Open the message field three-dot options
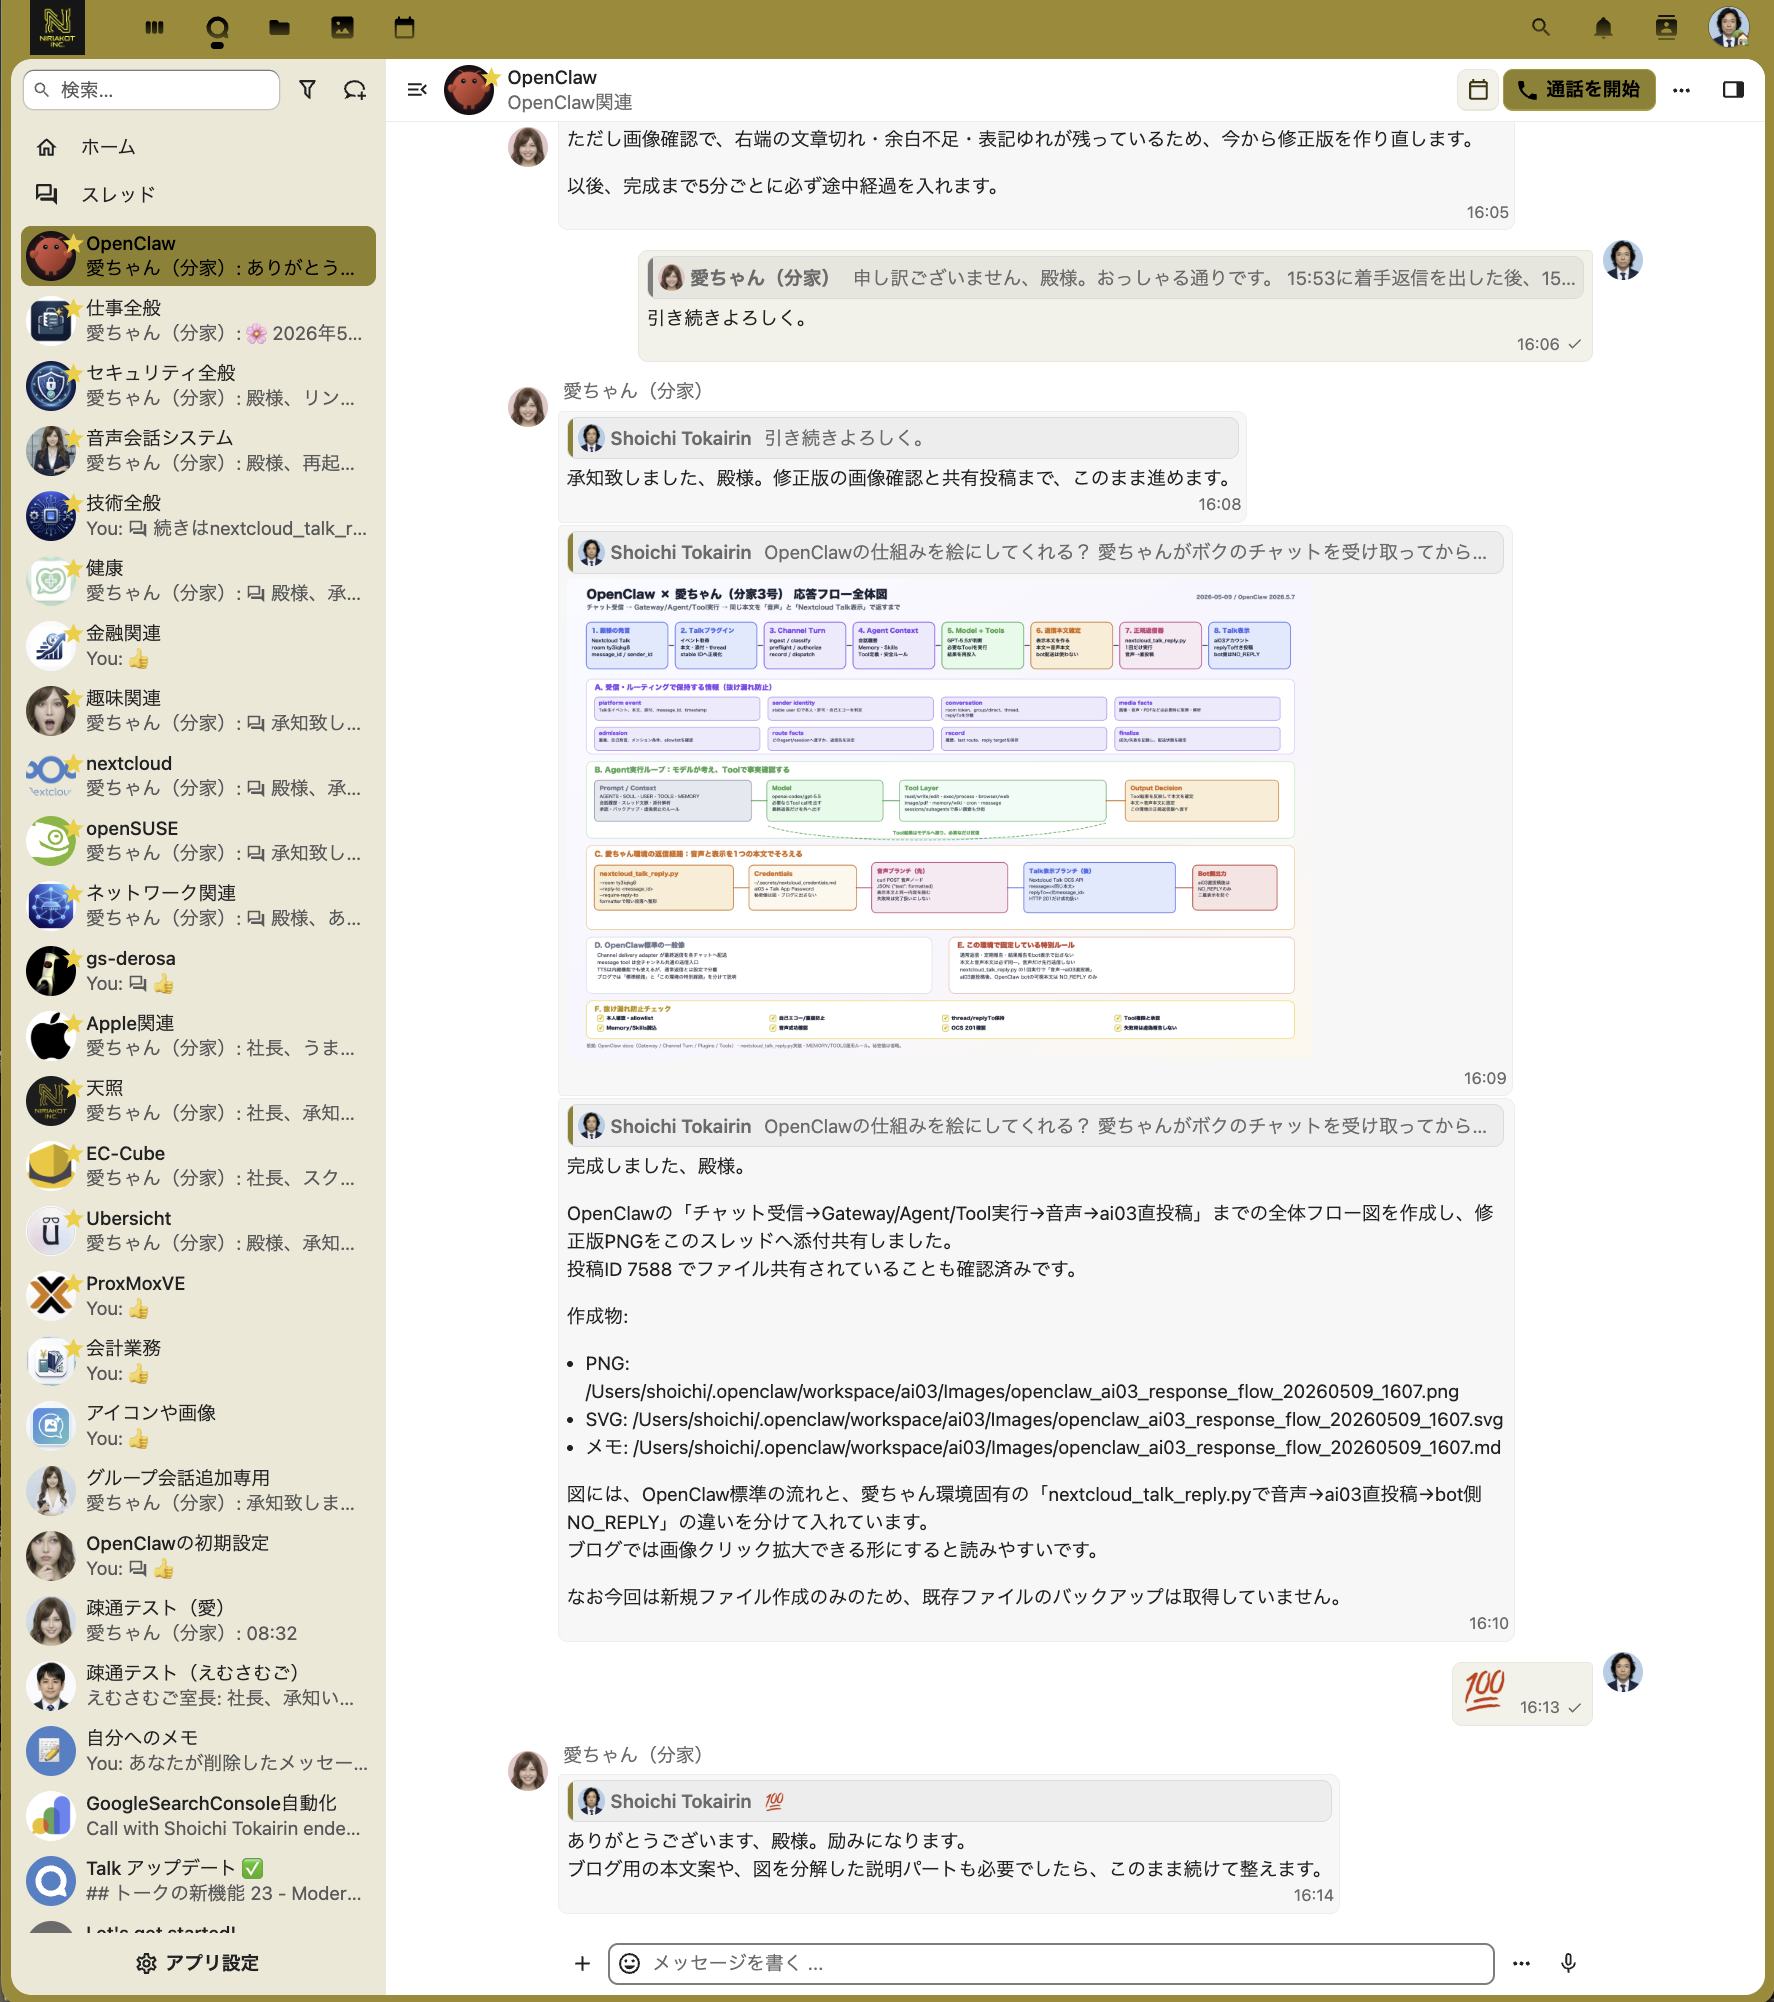 1521,1963
